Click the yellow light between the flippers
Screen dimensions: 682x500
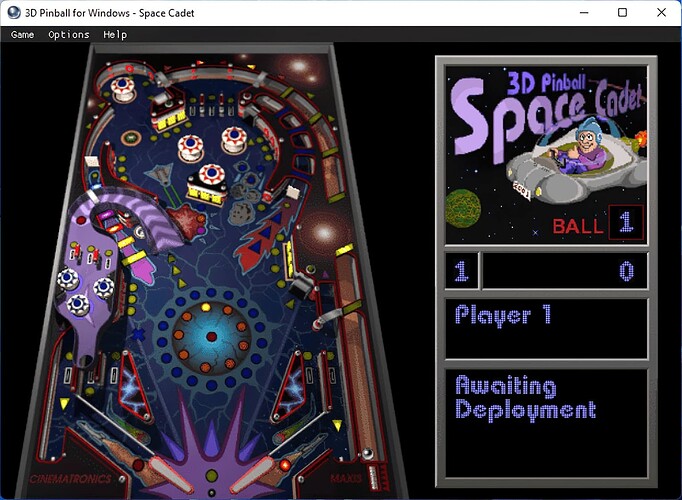(x=212, y=475)
